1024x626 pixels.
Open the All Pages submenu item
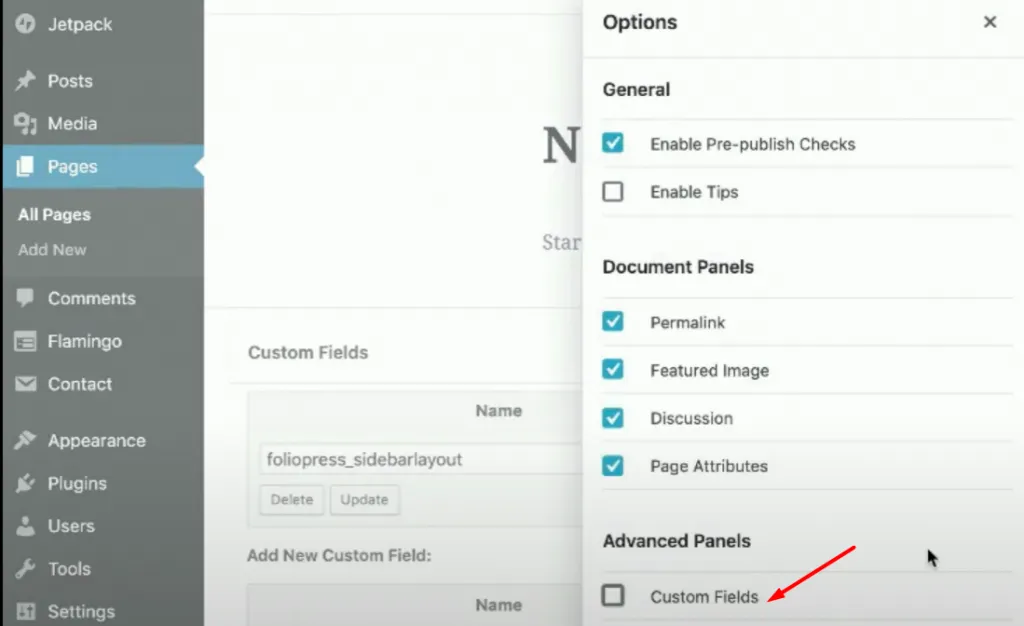tap(54, 215)
